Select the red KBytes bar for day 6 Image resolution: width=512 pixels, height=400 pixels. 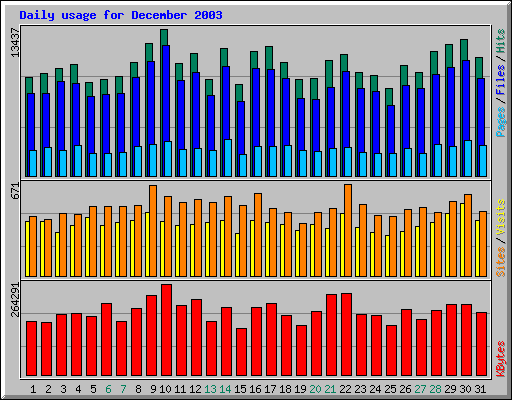107,340
